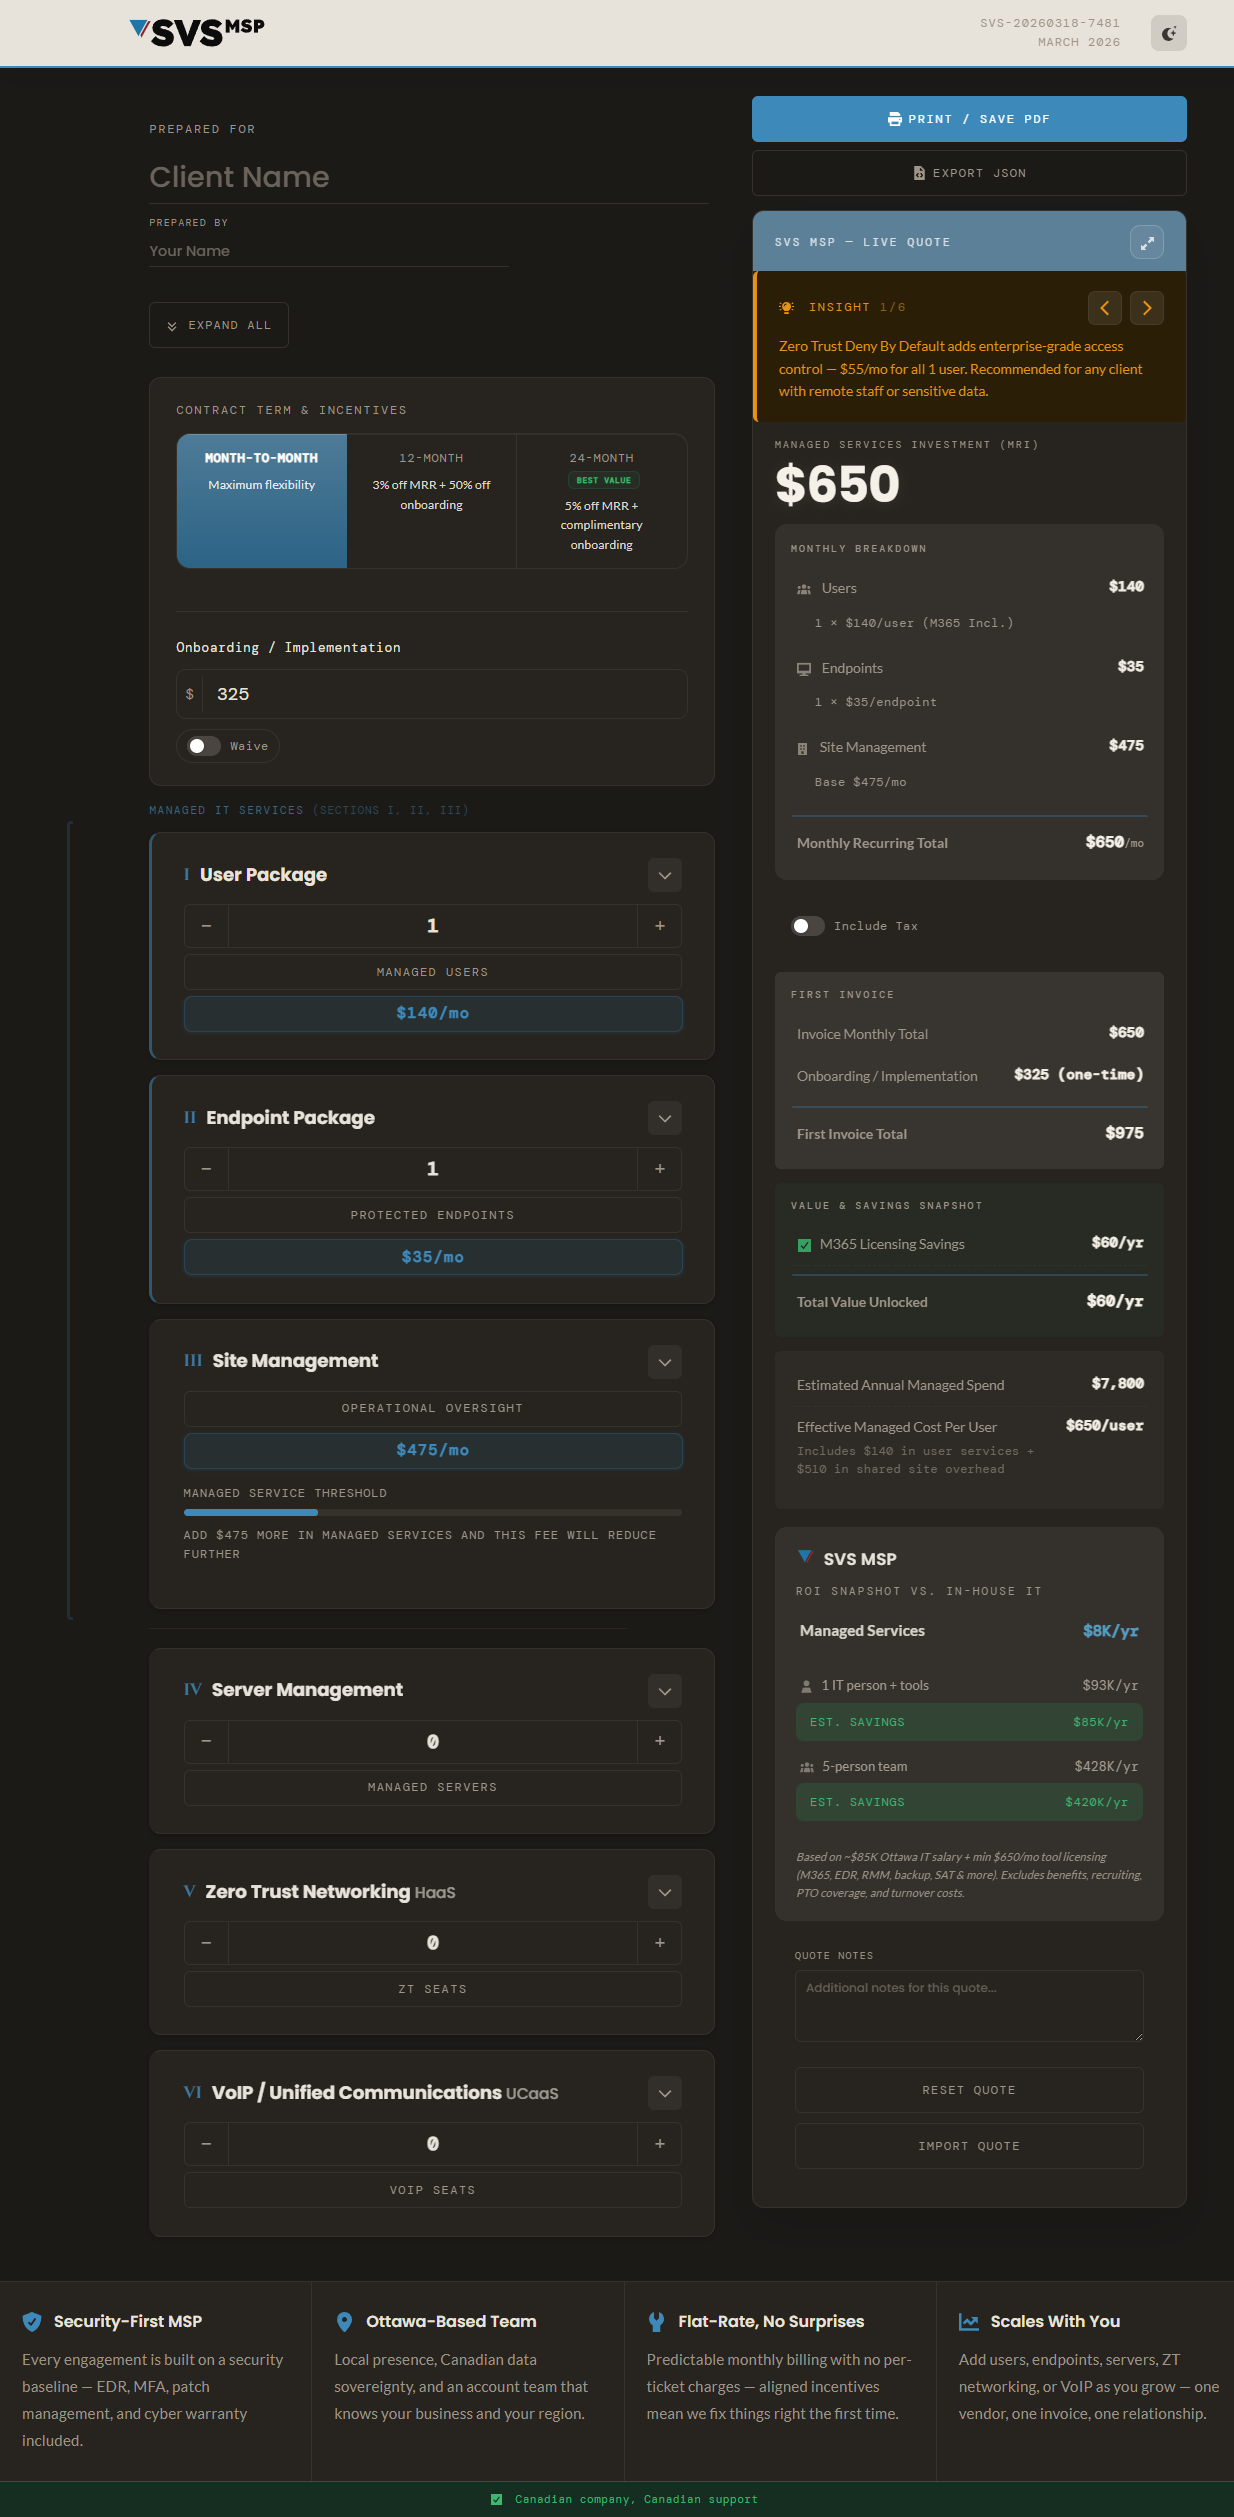1234x2517 pixels.
Task: Click Print / Save PDF button
Action: tap(968, 119)
